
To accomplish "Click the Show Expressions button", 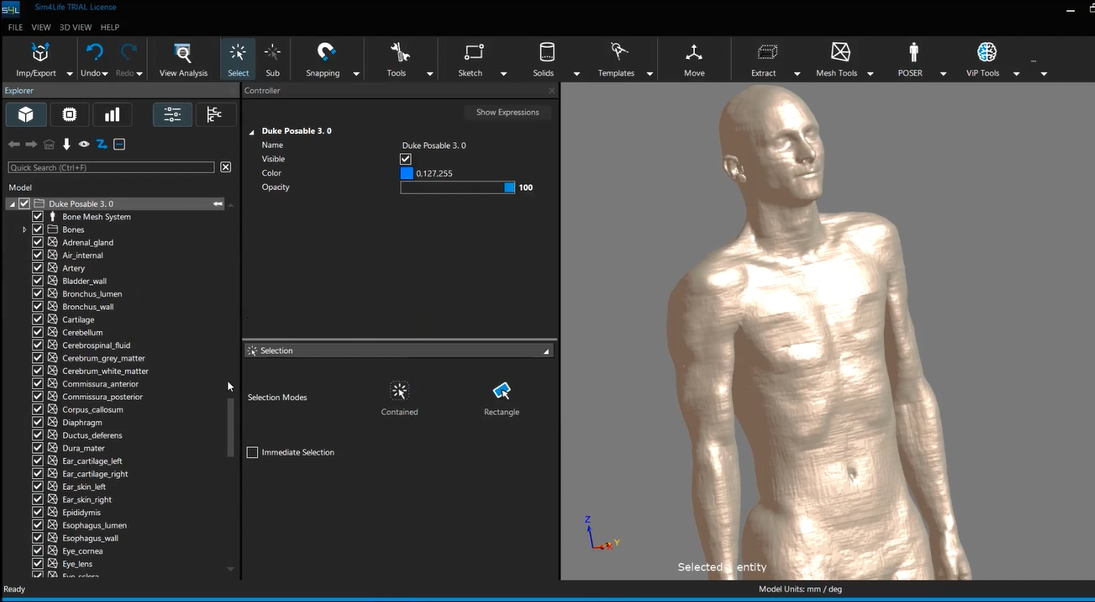I will point(507,112).
